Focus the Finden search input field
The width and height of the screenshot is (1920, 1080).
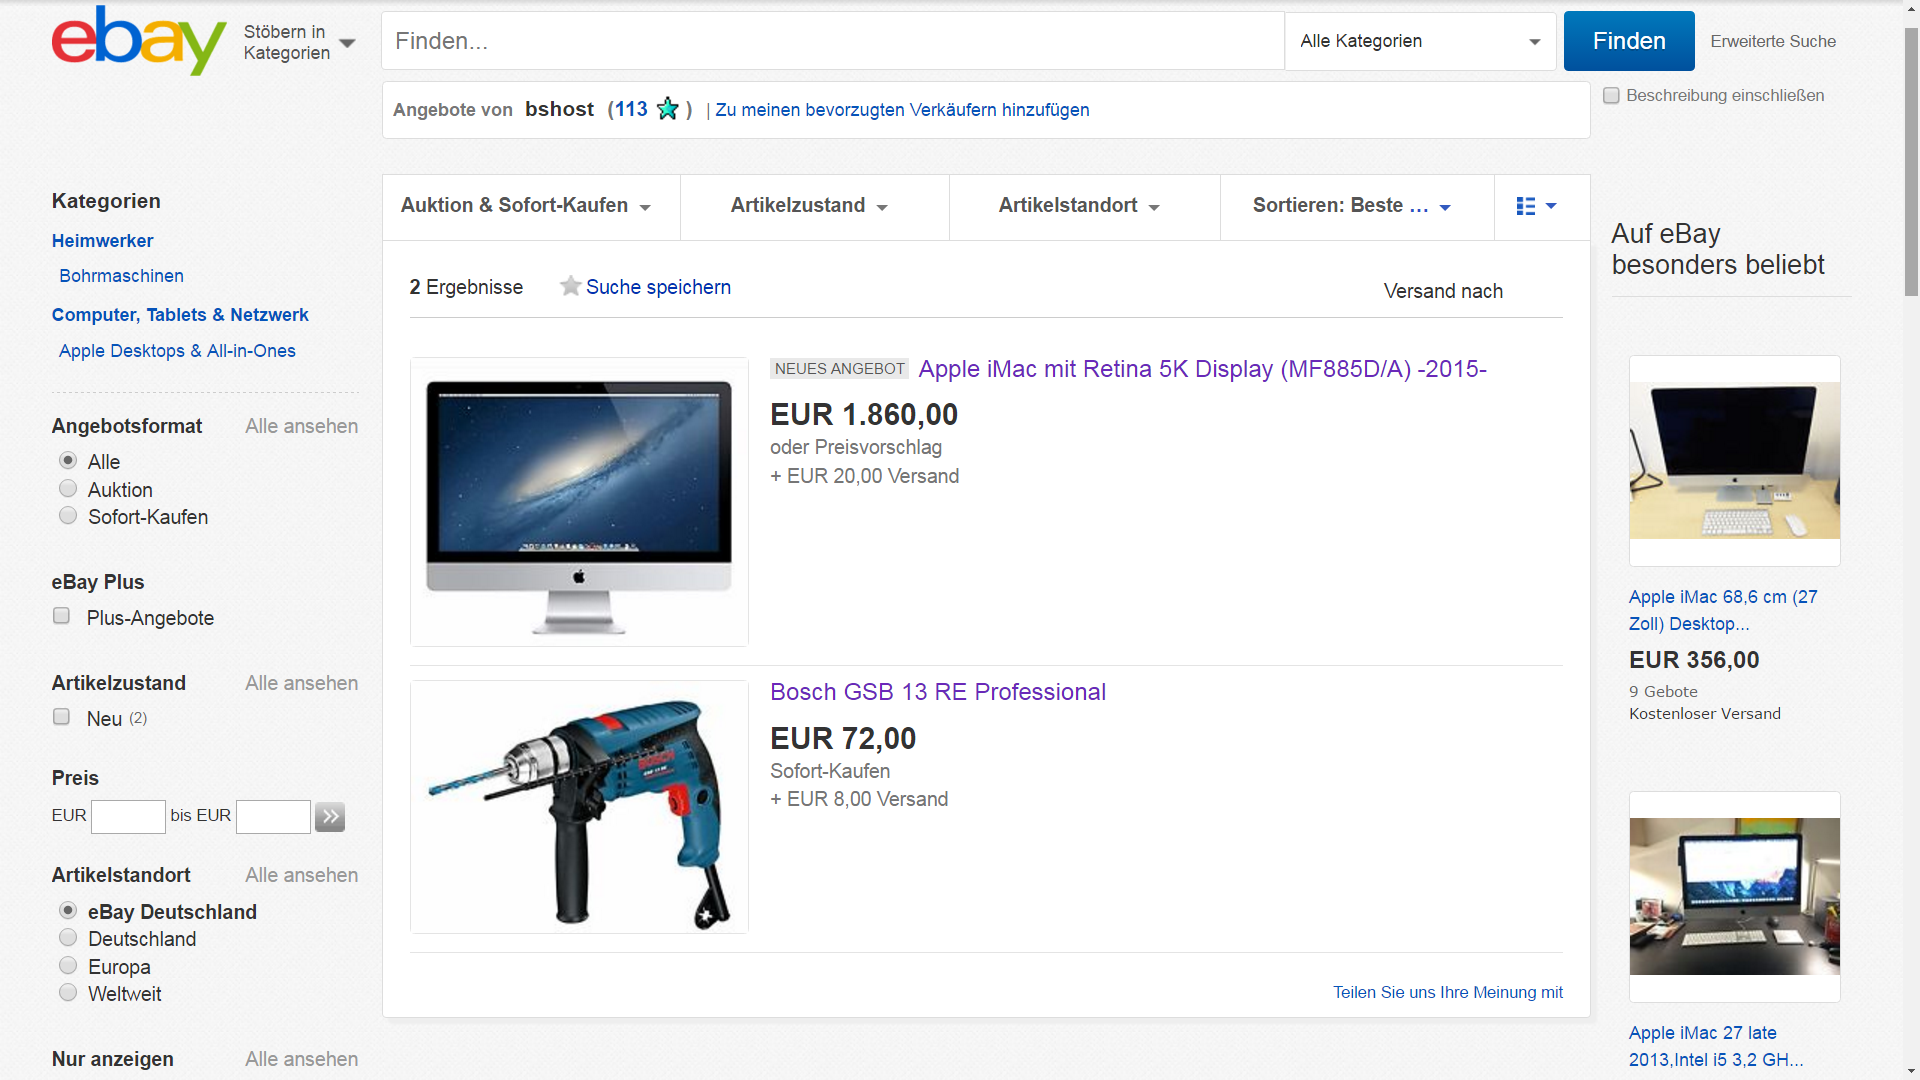(832, 41)
